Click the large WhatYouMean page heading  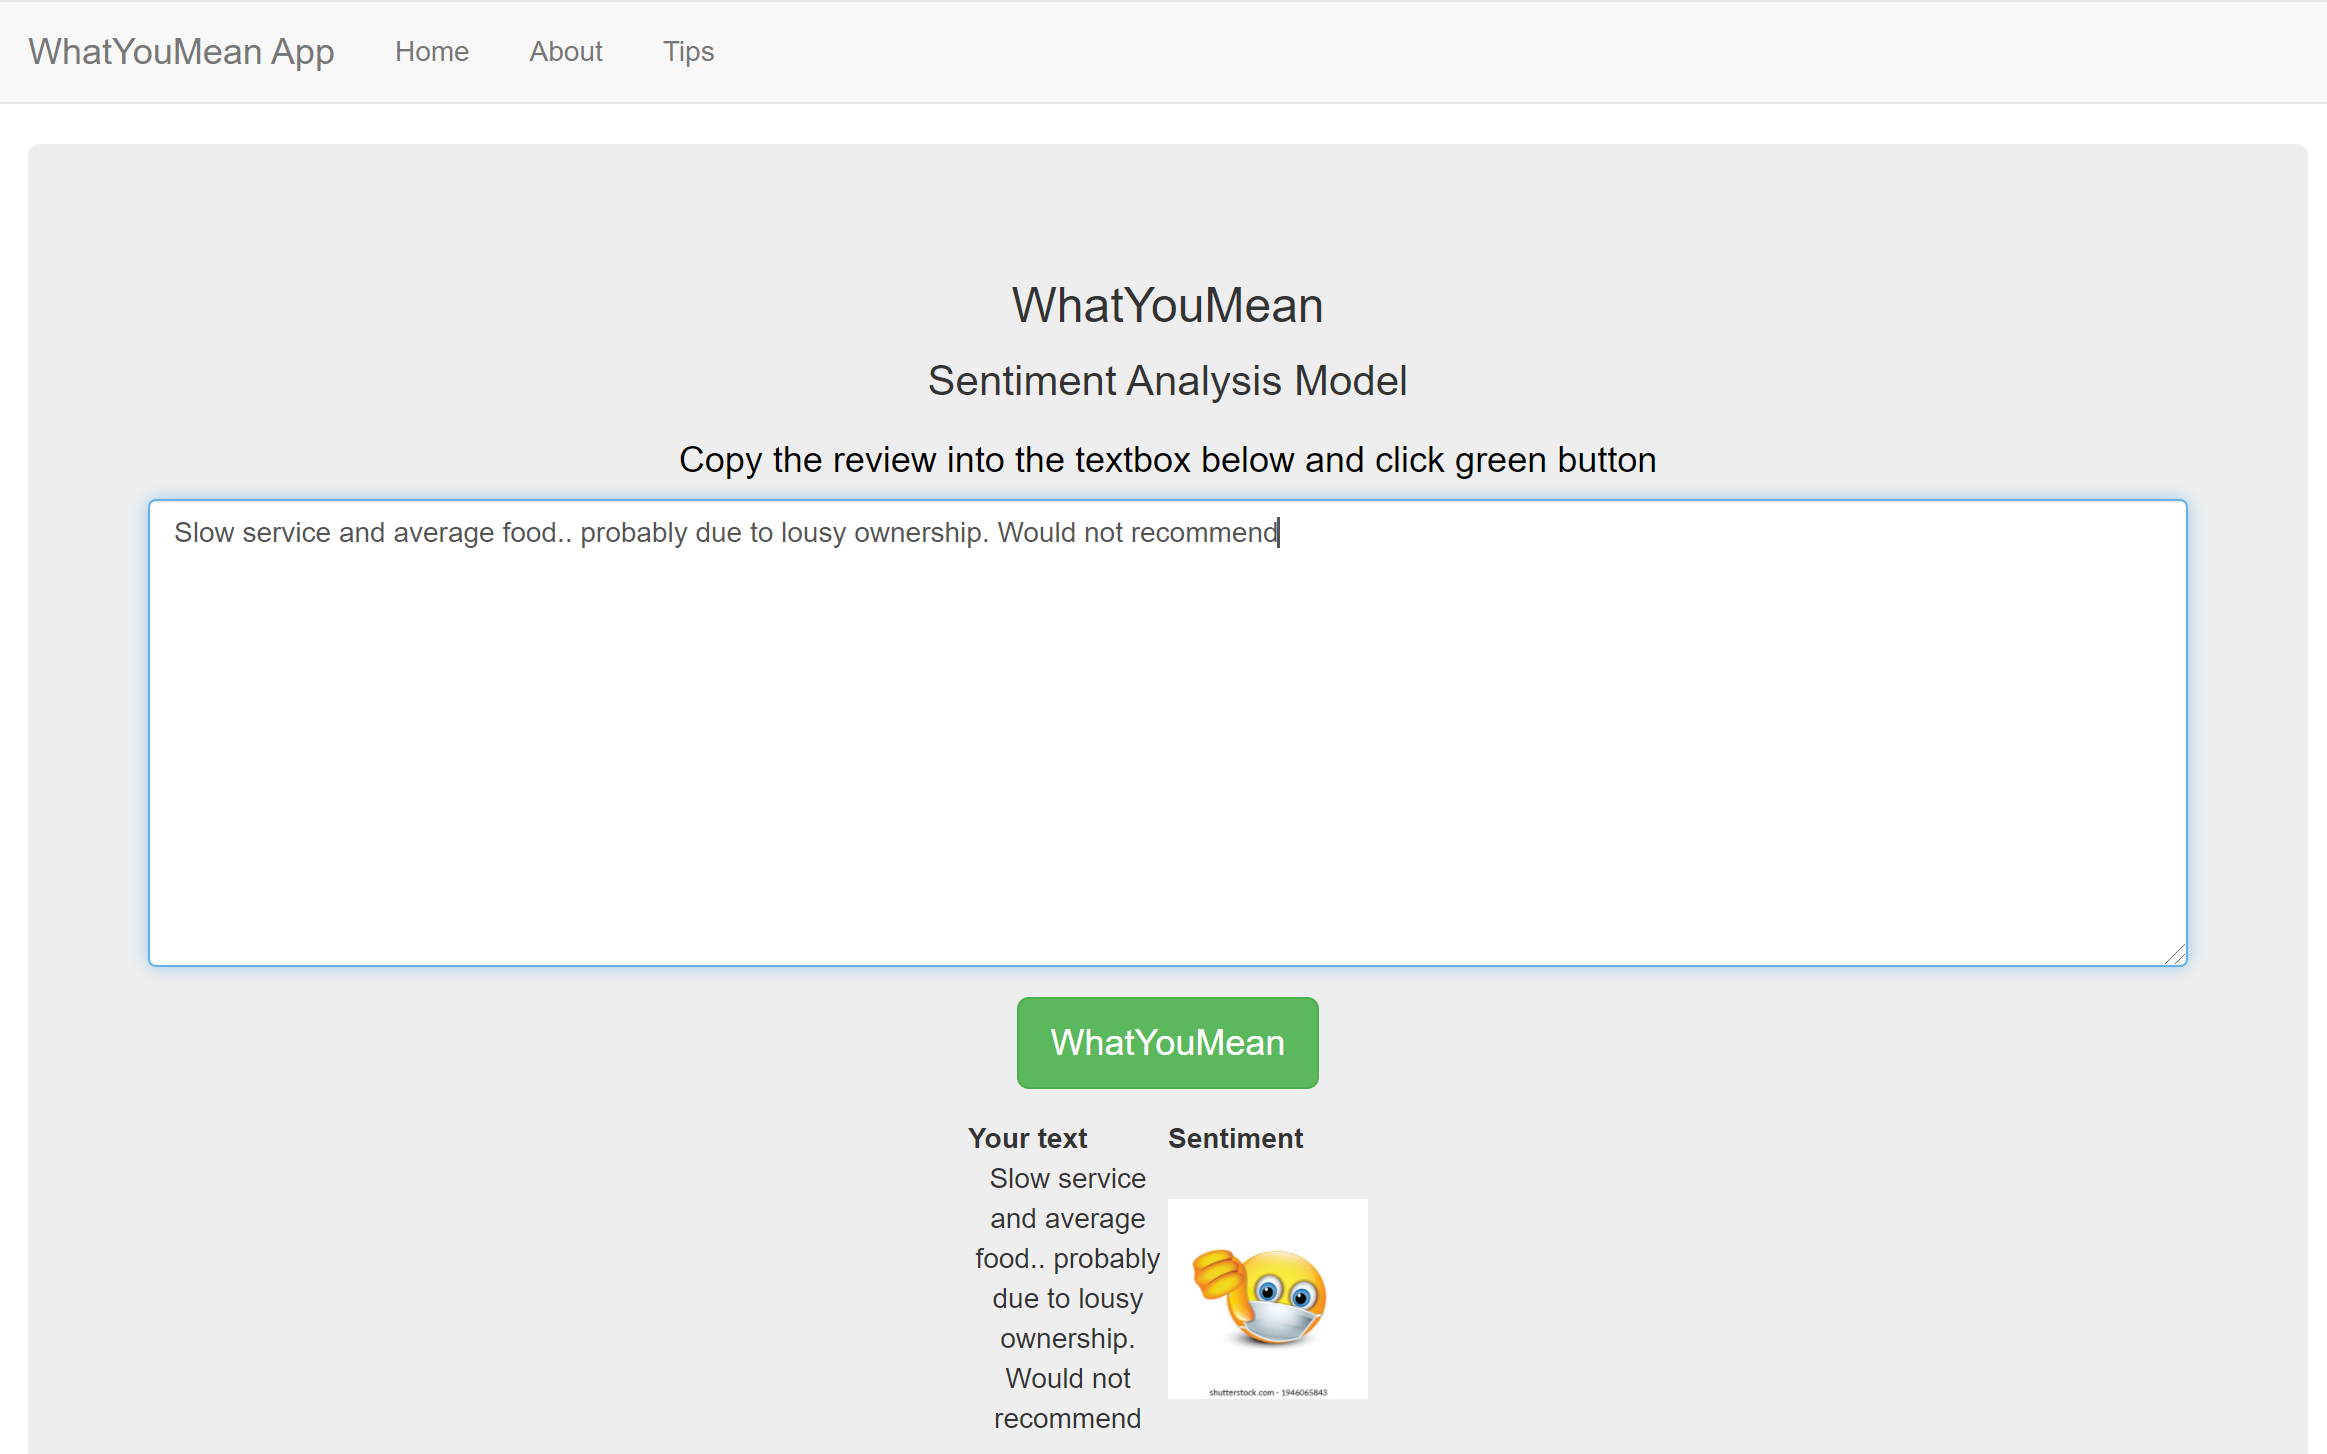point(1167,305)
